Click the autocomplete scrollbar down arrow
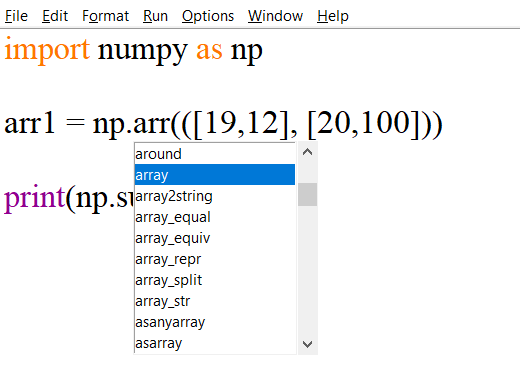This screenshot has height=384, width=520. click(307, 344)
